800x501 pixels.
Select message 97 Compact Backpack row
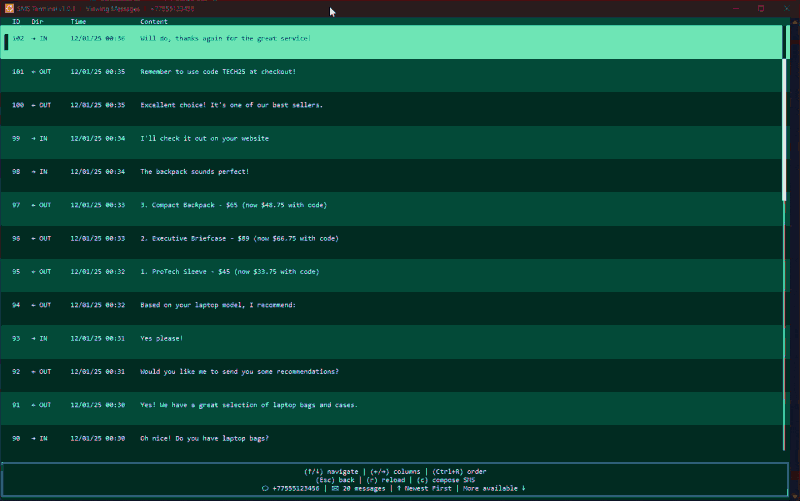pos(400,205)
